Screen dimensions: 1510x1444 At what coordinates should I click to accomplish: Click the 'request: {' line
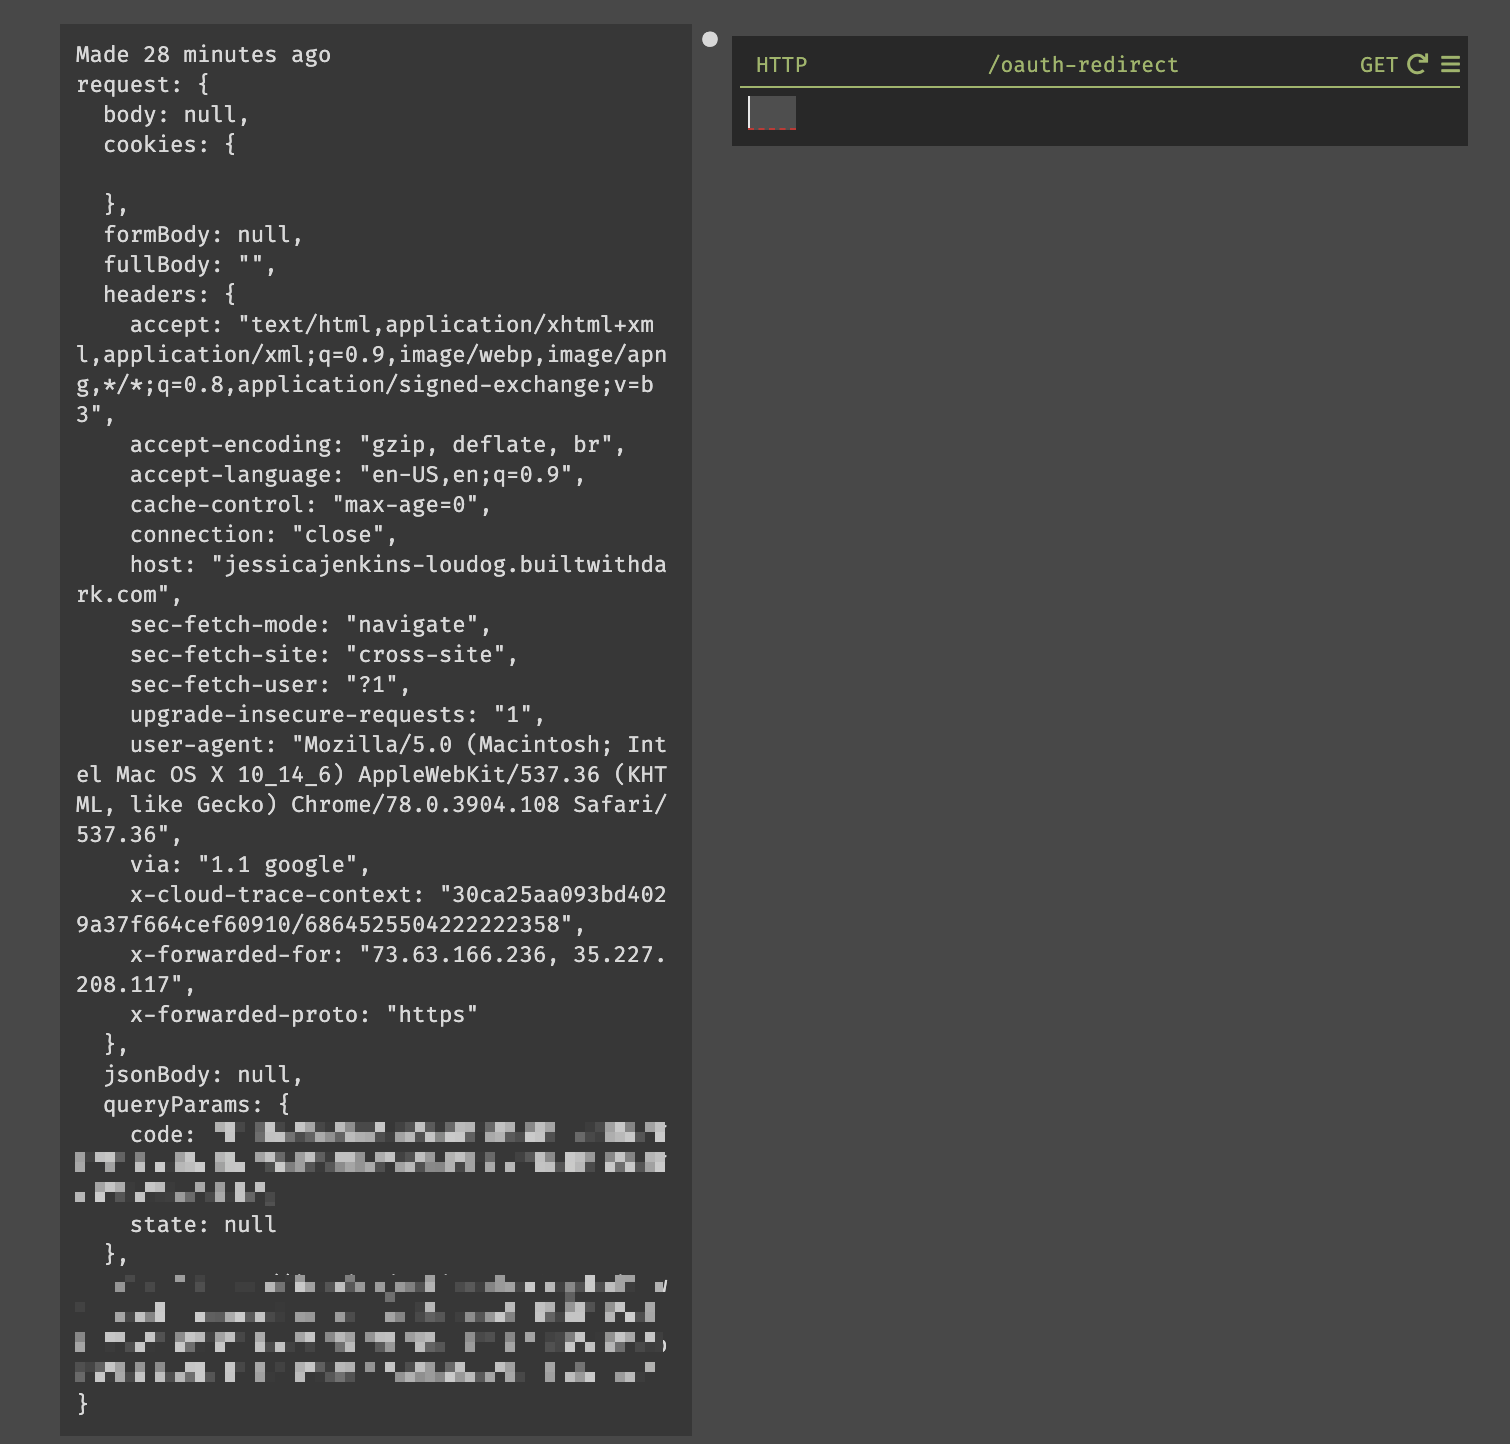coord(143,85)
